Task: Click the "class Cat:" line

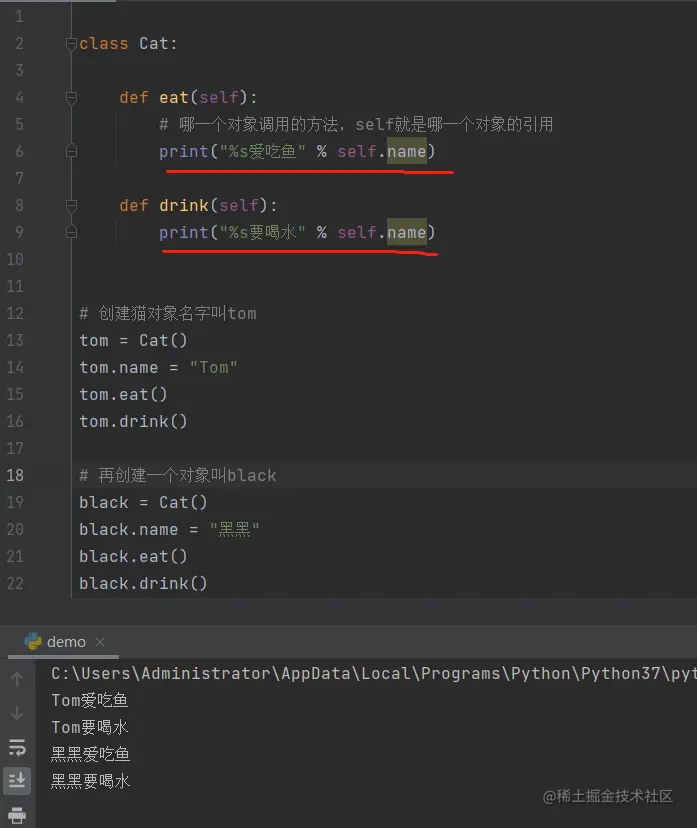Action: (x=128, y=43)
